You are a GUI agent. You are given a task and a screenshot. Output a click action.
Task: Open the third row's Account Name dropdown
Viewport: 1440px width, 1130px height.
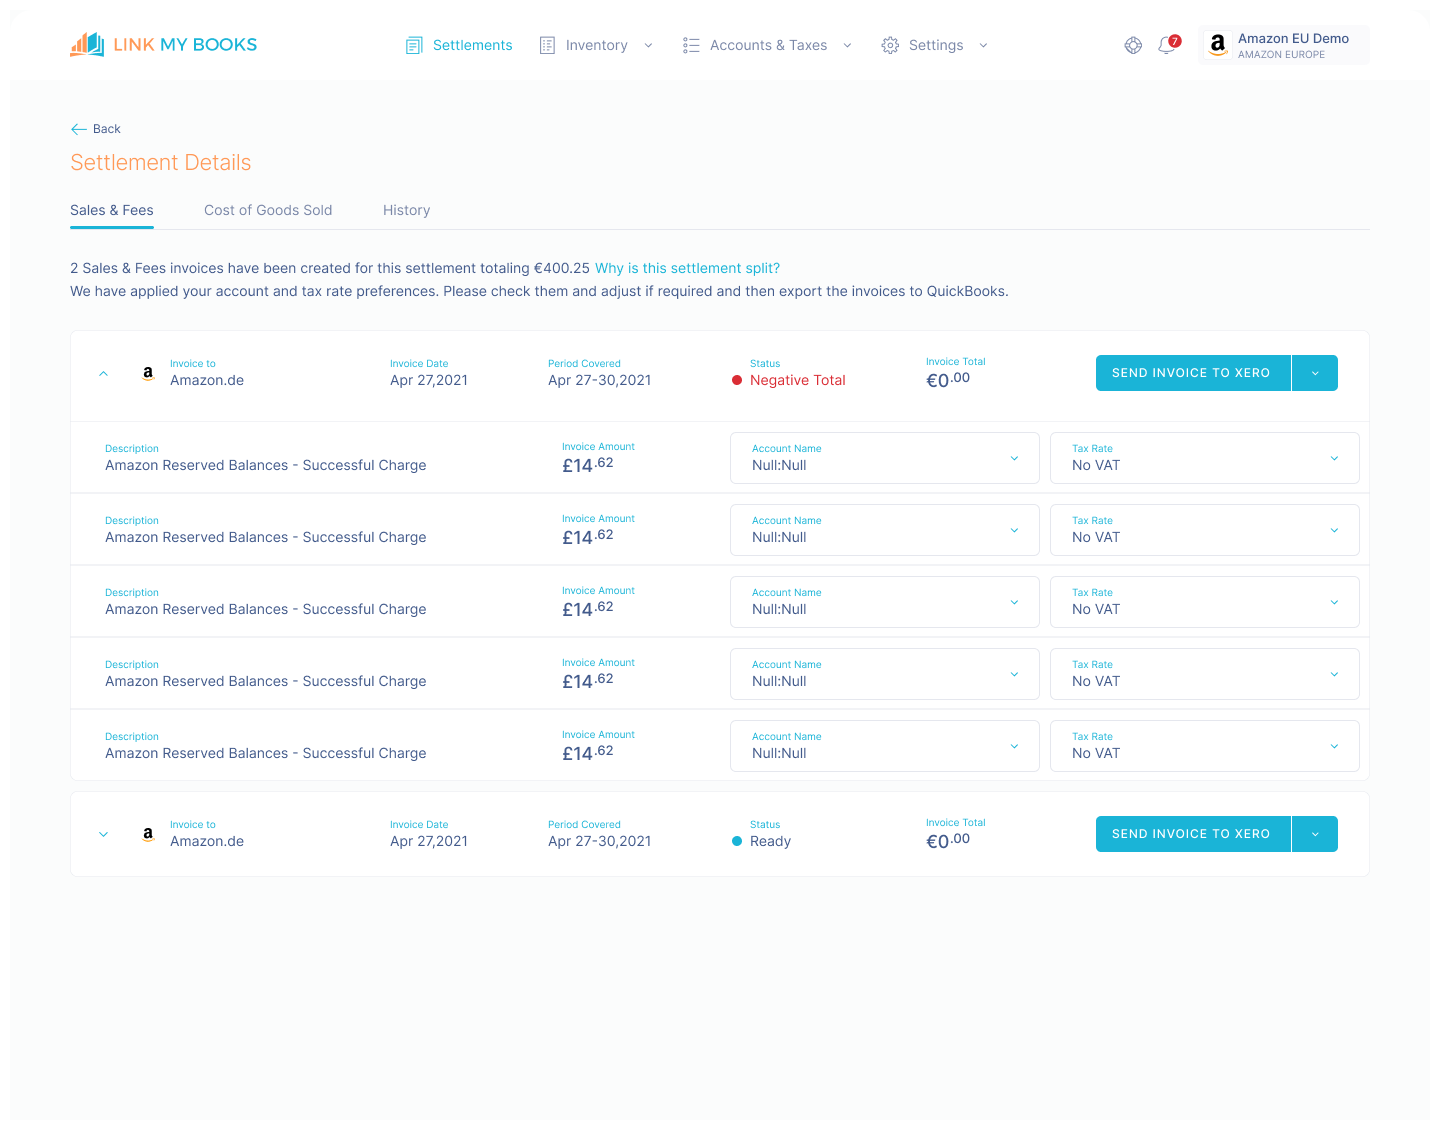885,602
